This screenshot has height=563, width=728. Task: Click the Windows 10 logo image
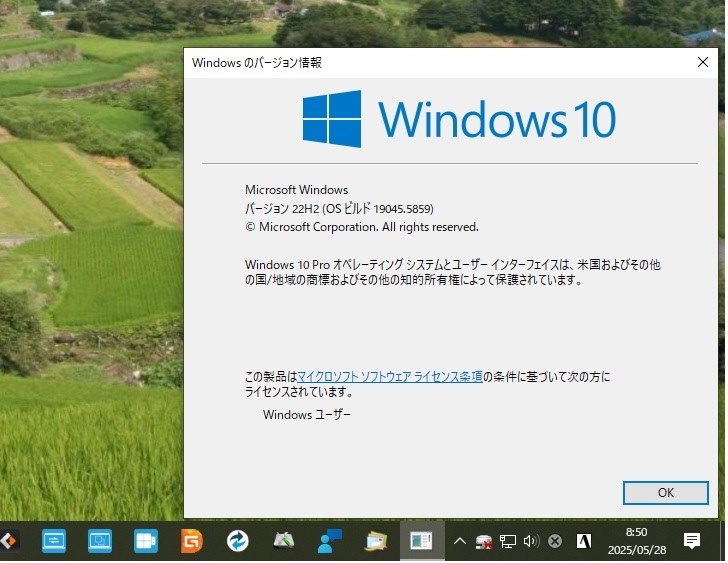[460, 119]
